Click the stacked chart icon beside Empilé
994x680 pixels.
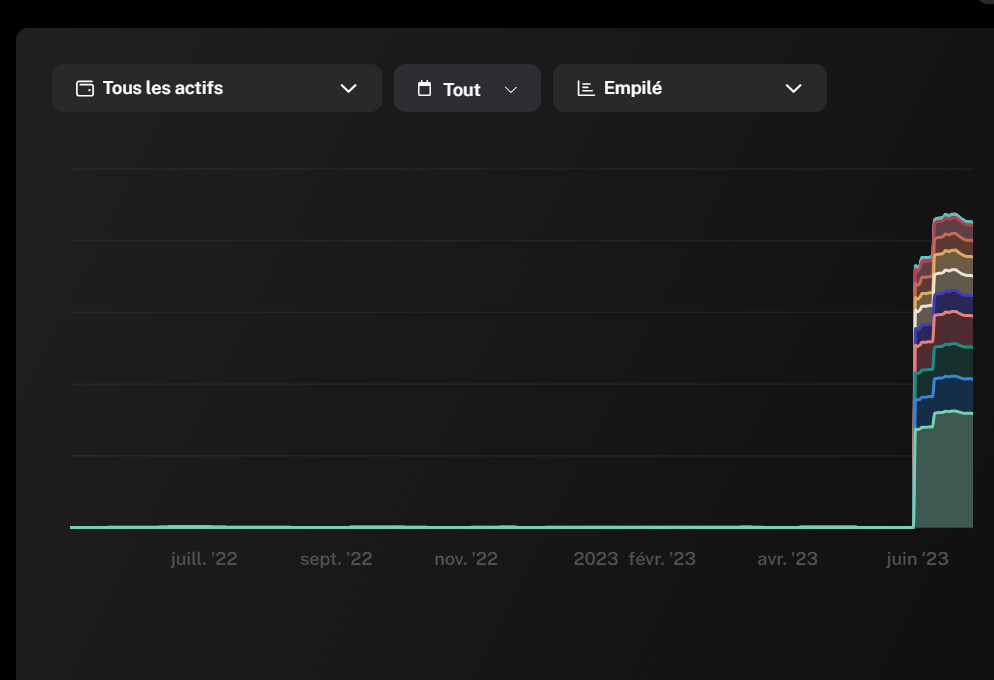tap(586, 88)
